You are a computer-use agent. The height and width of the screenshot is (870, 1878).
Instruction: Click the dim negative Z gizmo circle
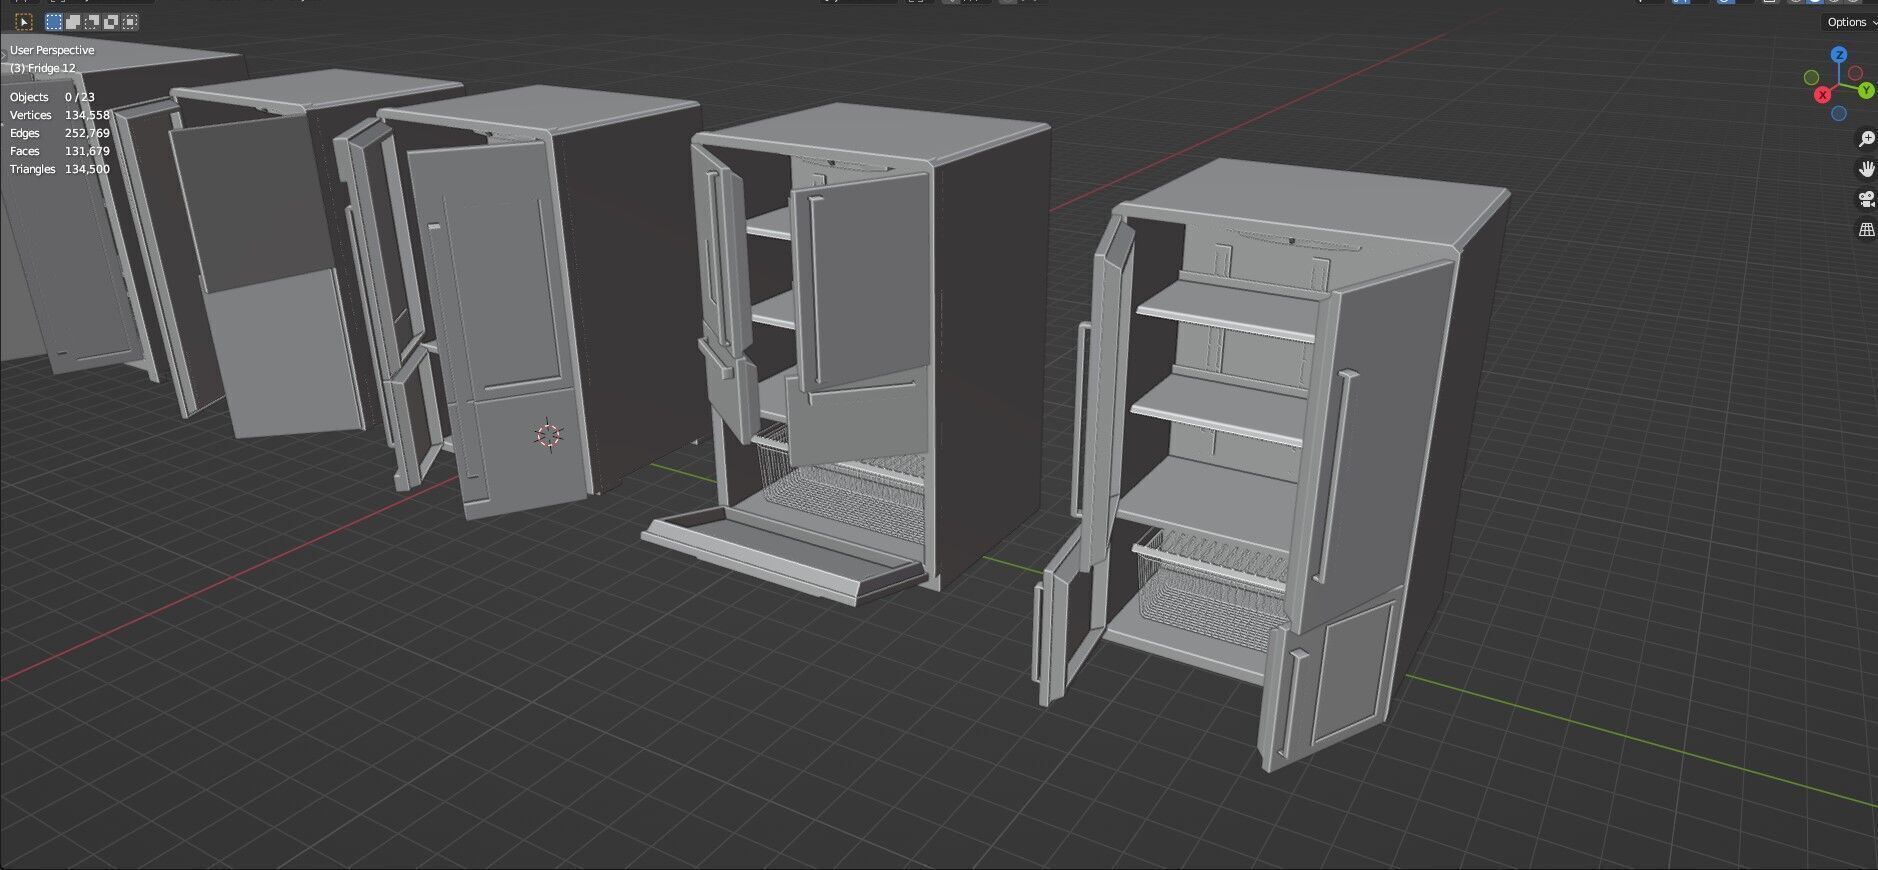pos(1839,114)
